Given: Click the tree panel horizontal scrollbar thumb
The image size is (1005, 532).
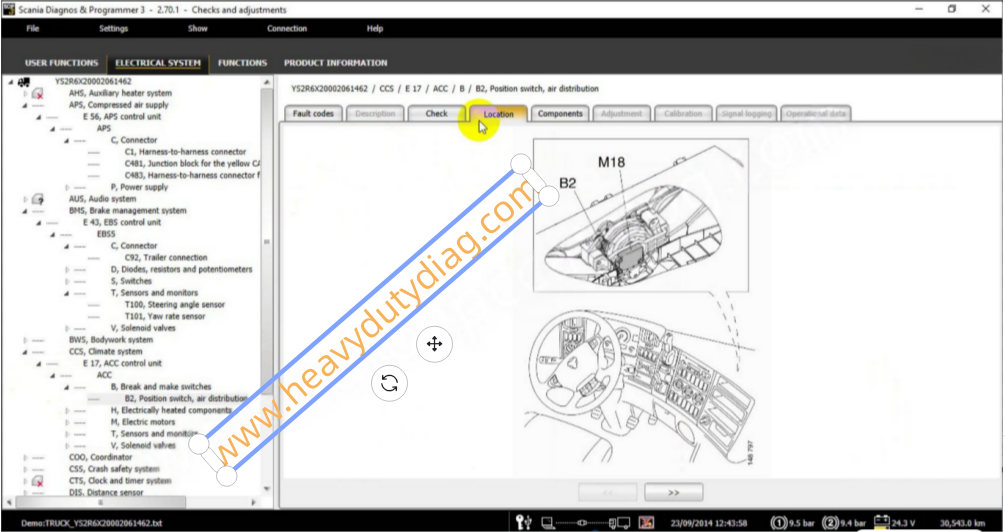Looking at the screenshot, I should point(99,503).
